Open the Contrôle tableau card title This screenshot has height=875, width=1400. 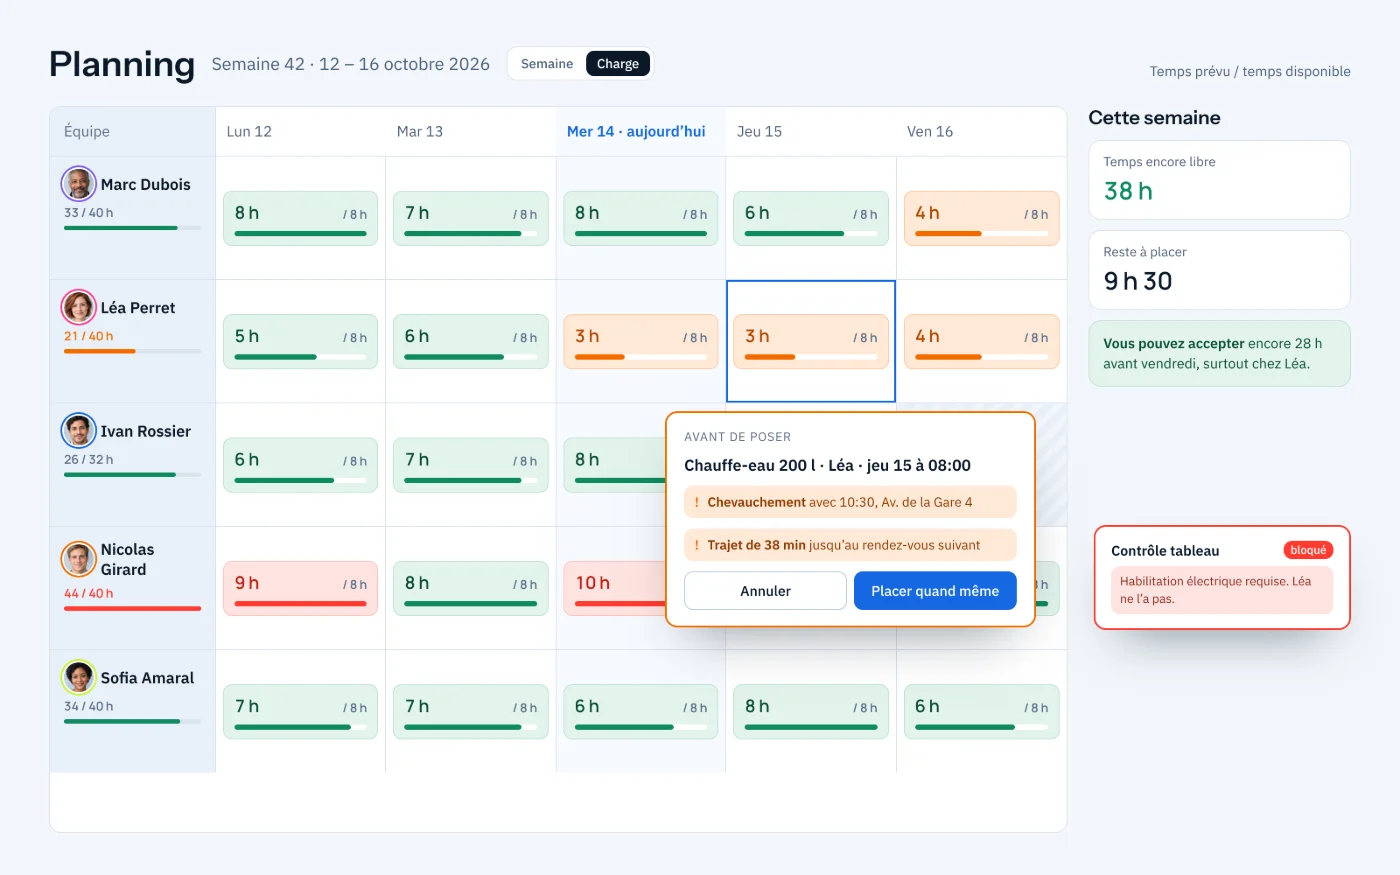[1165, 551]
